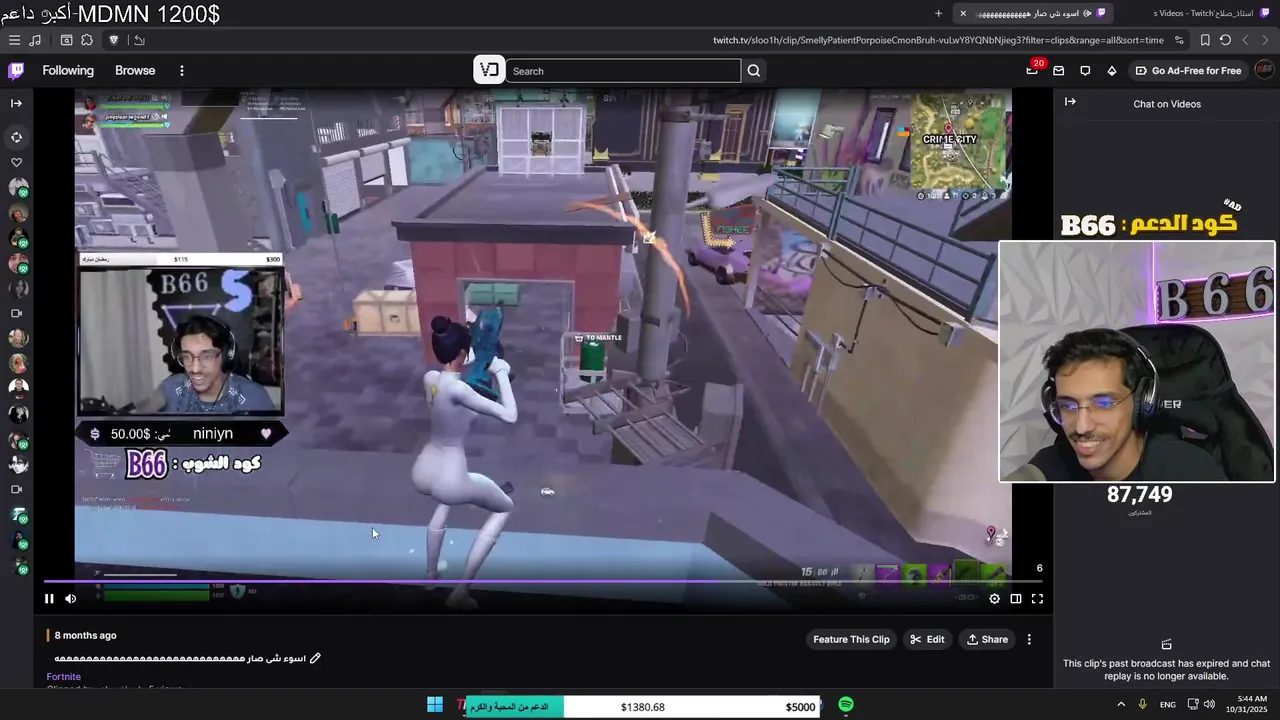The height and width of the screenshot is (720, 1280).
Task: Open the Windows Start menu
Action: click(435, 705)
